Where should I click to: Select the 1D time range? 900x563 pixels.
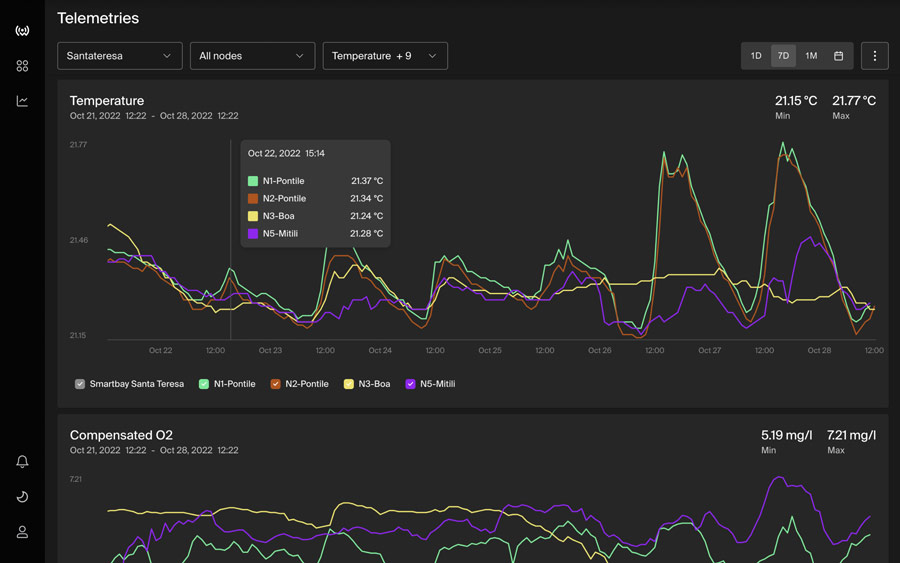[x=756, y=56]
